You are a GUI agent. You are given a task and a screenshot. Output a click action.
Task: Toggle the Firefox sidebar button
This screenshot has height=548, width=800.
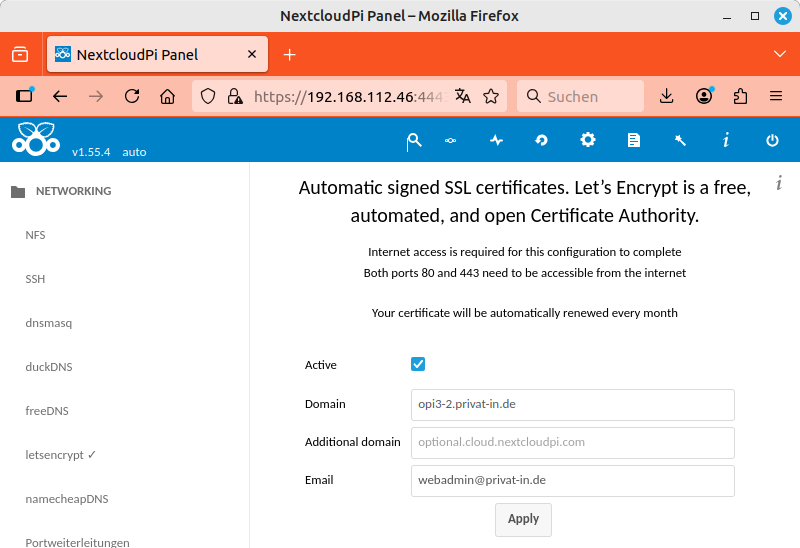[x=25, y=97]
